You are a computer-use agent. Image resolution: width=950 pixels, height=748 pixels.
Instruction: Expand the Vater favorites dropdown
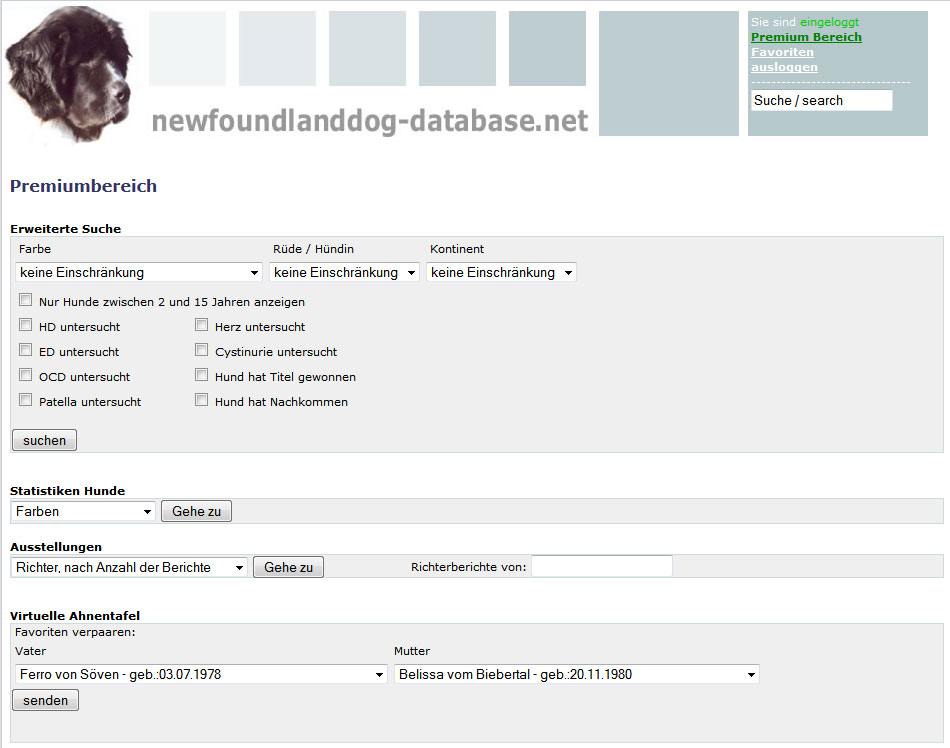coord(201,675)
